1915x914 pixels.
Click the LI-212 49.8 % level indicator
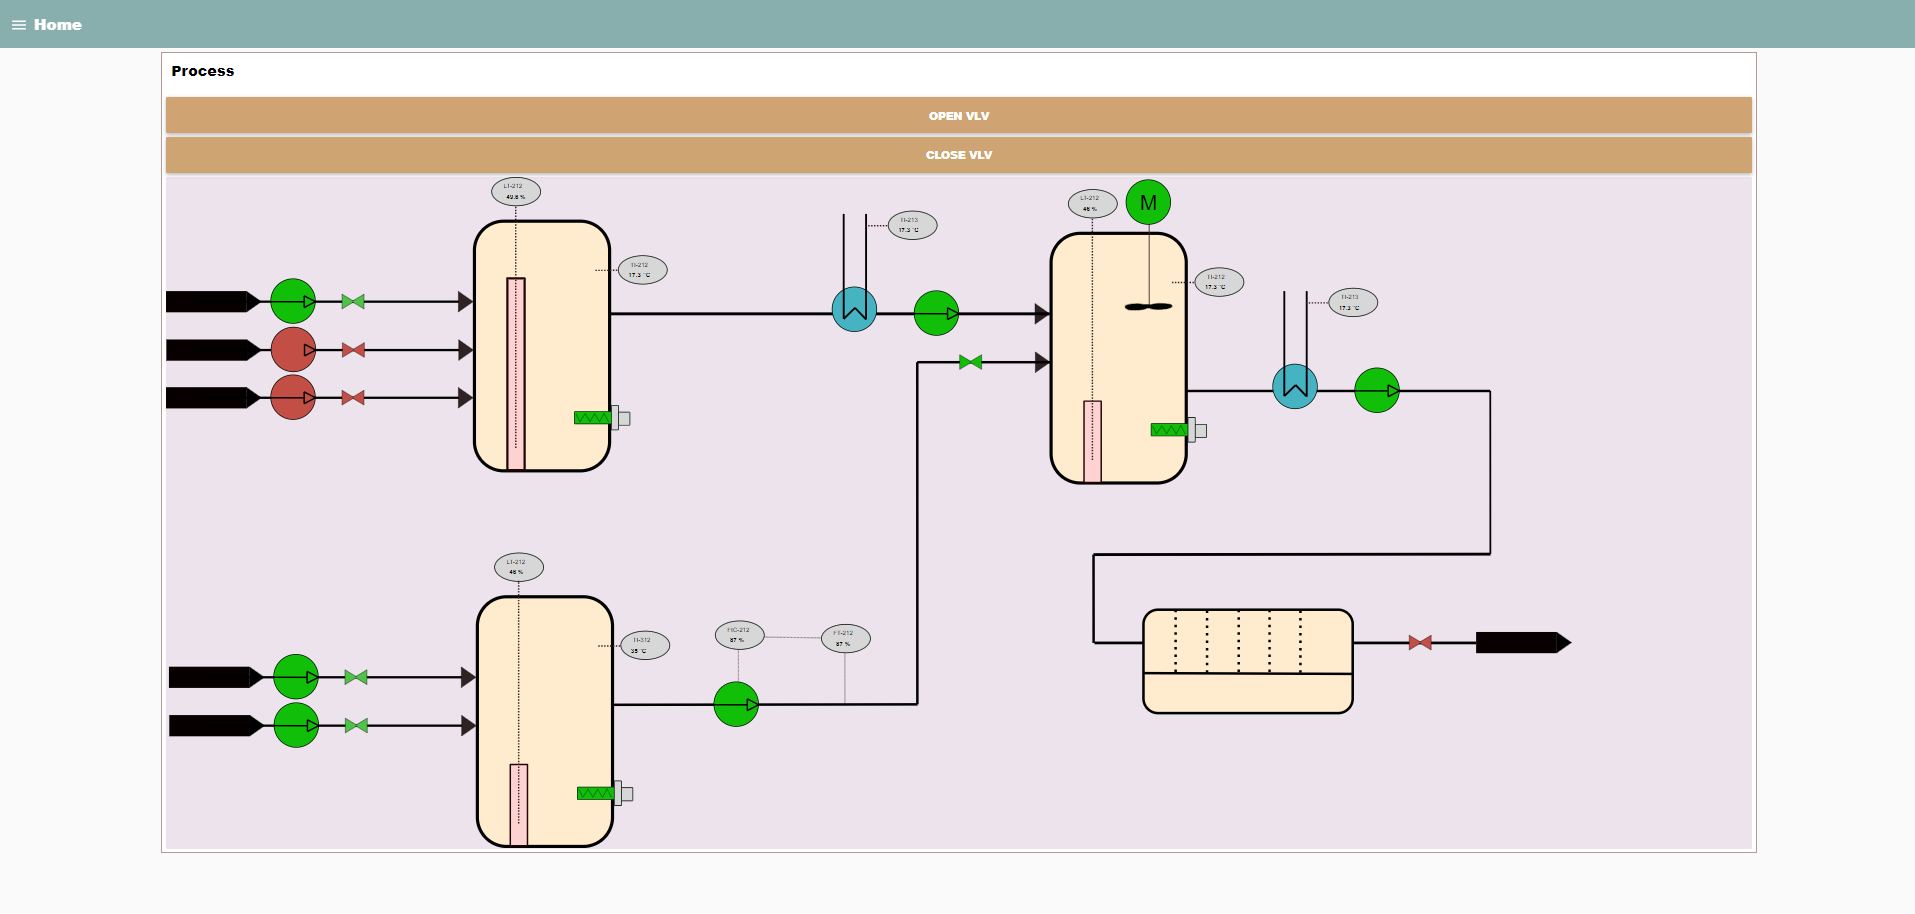click(x=516, y=191)
